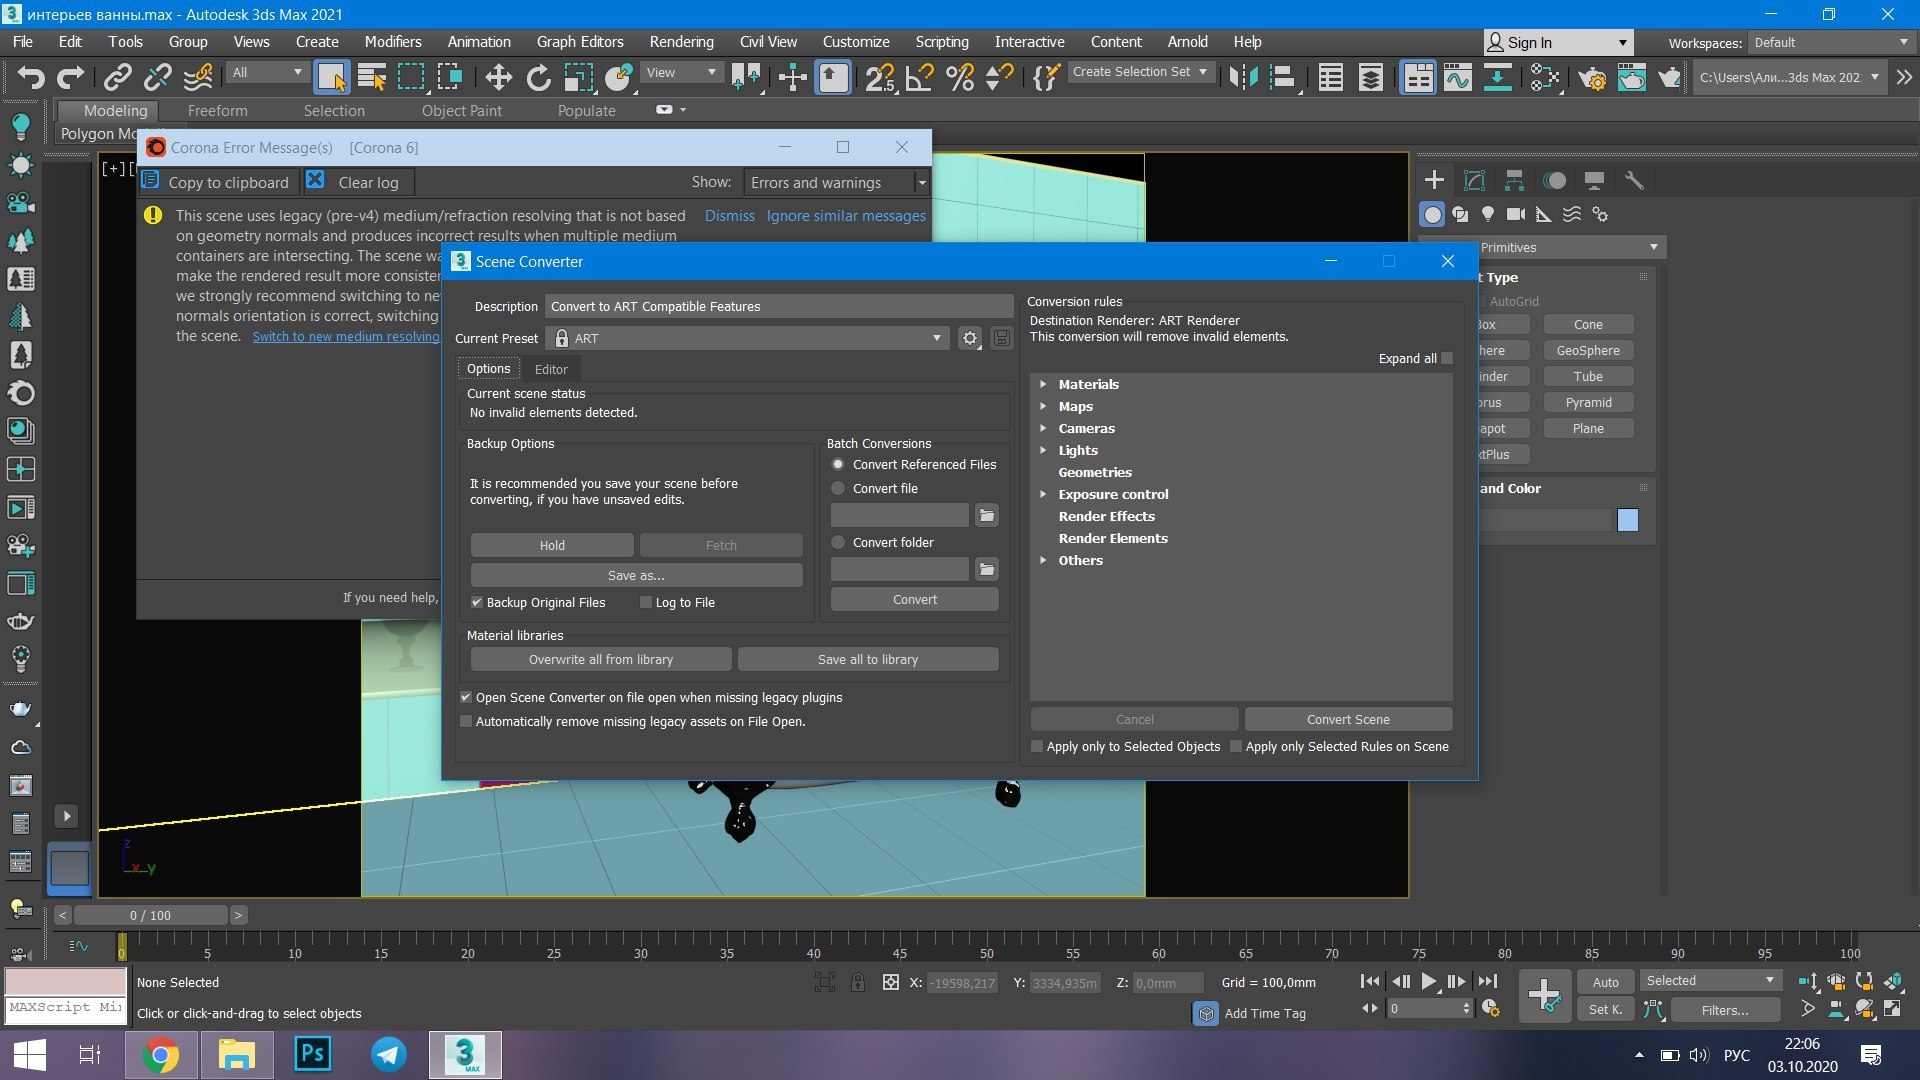Switch to Freeform ribbon tab
This screenshot has height=1080, width=1920.
point(217,110)
